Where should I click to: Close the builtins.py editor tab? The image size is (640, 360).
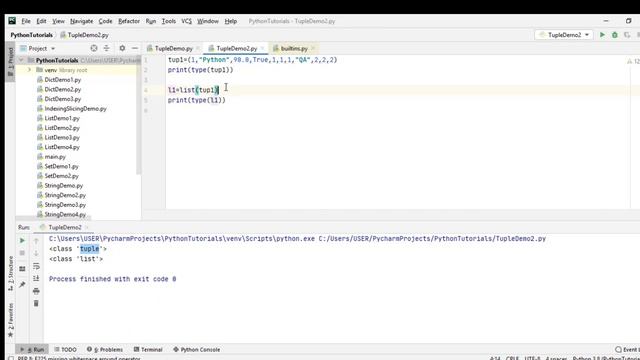313,49
